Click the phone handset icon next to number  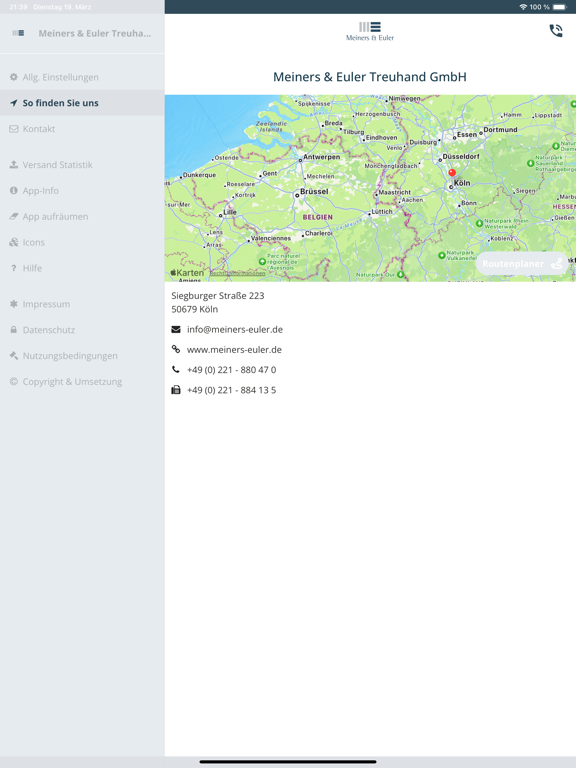(176, 370)
